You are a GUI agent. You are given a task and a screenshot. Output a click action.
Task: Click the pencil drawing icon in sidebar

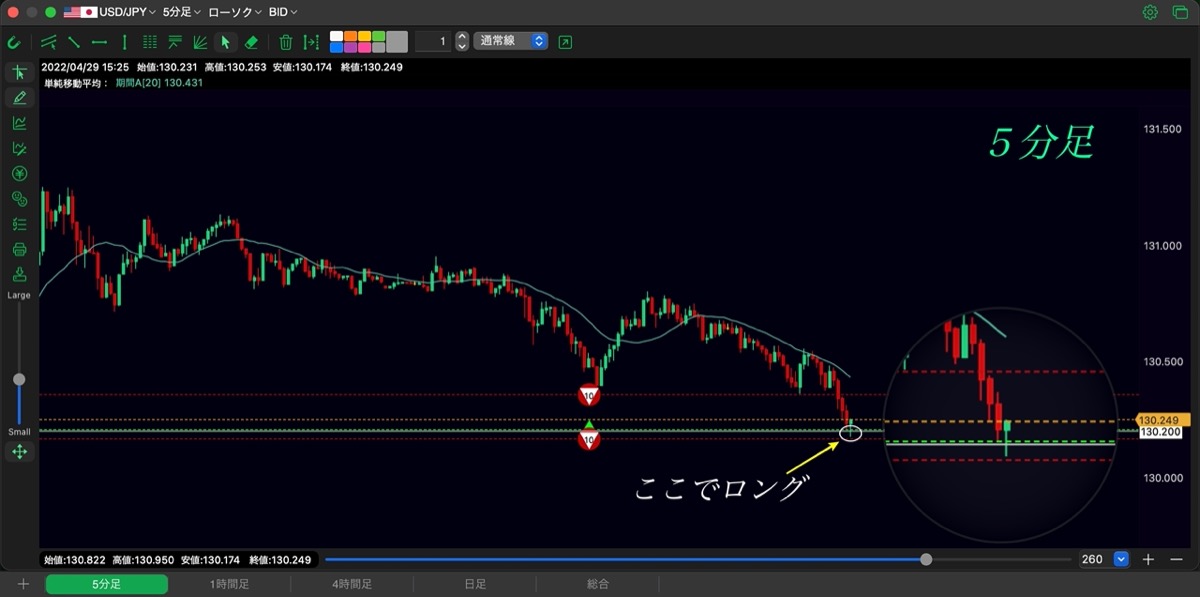pyautogui.click(x=19, y=98)
